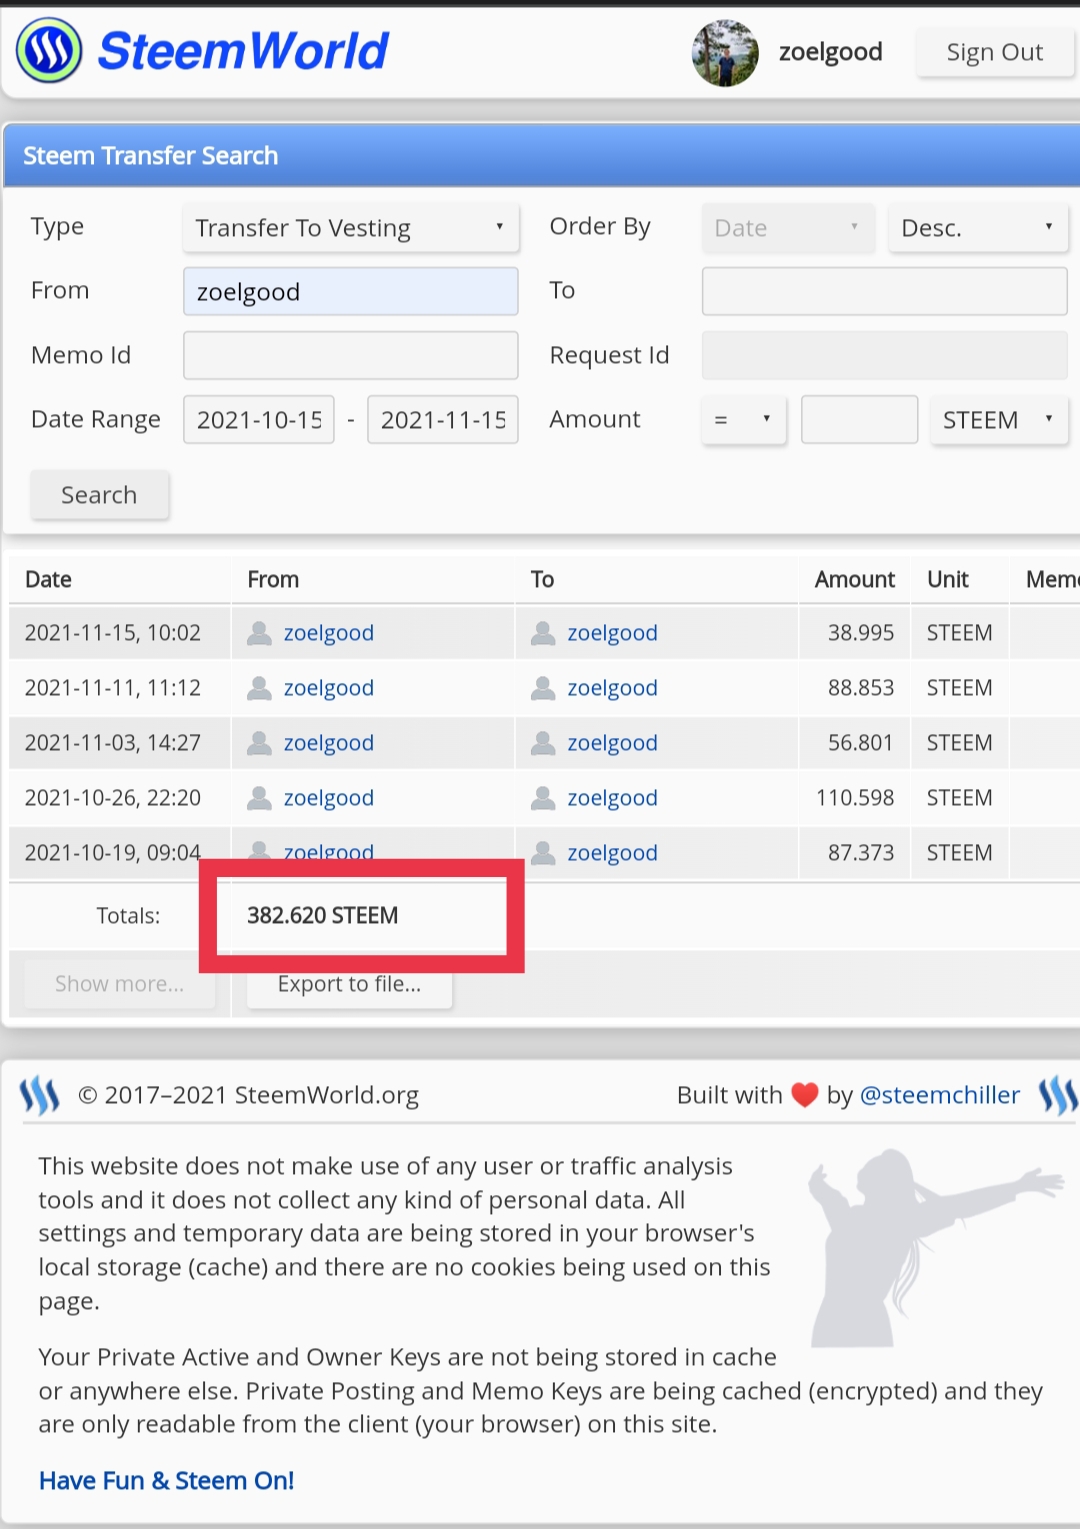Screen dimensions: 1080x1529
Task: Click the Export to file... button
Action: 349,984
